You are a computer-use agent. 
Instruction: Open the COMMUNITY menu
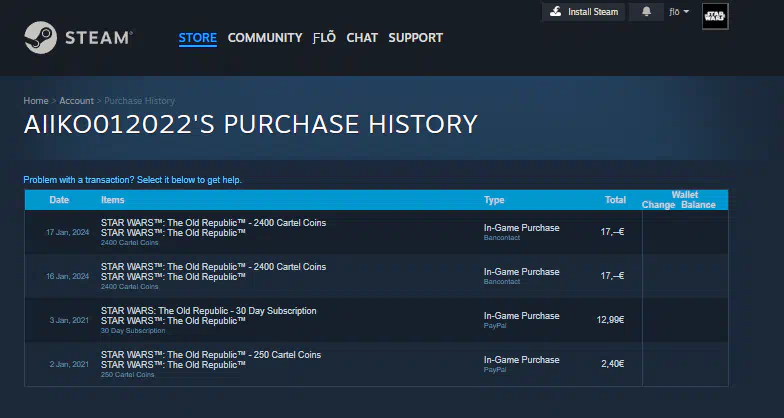click(265, 38)
